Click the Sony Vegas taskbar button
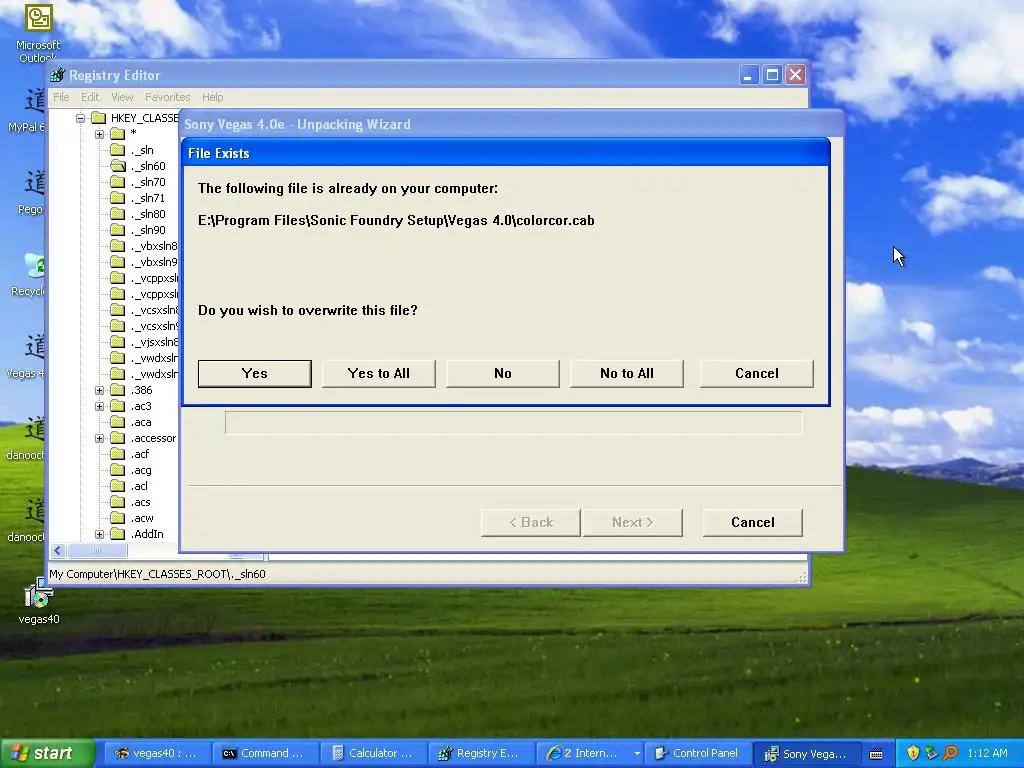 [x=806, y=754]
